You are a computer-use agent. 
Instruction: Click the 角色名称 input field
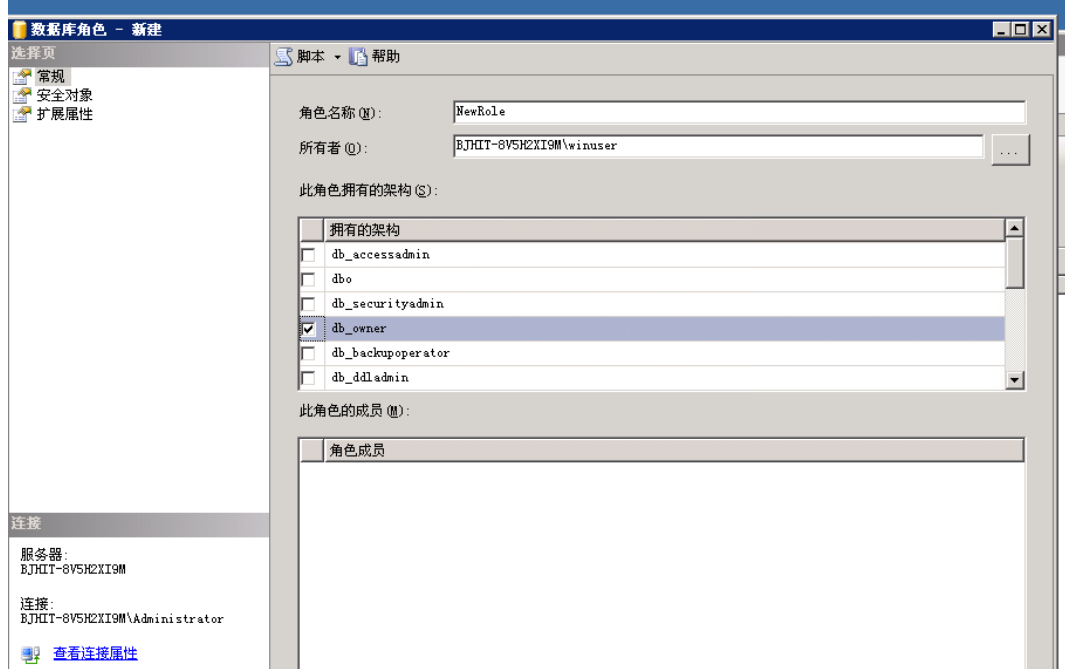coord(739,112)
